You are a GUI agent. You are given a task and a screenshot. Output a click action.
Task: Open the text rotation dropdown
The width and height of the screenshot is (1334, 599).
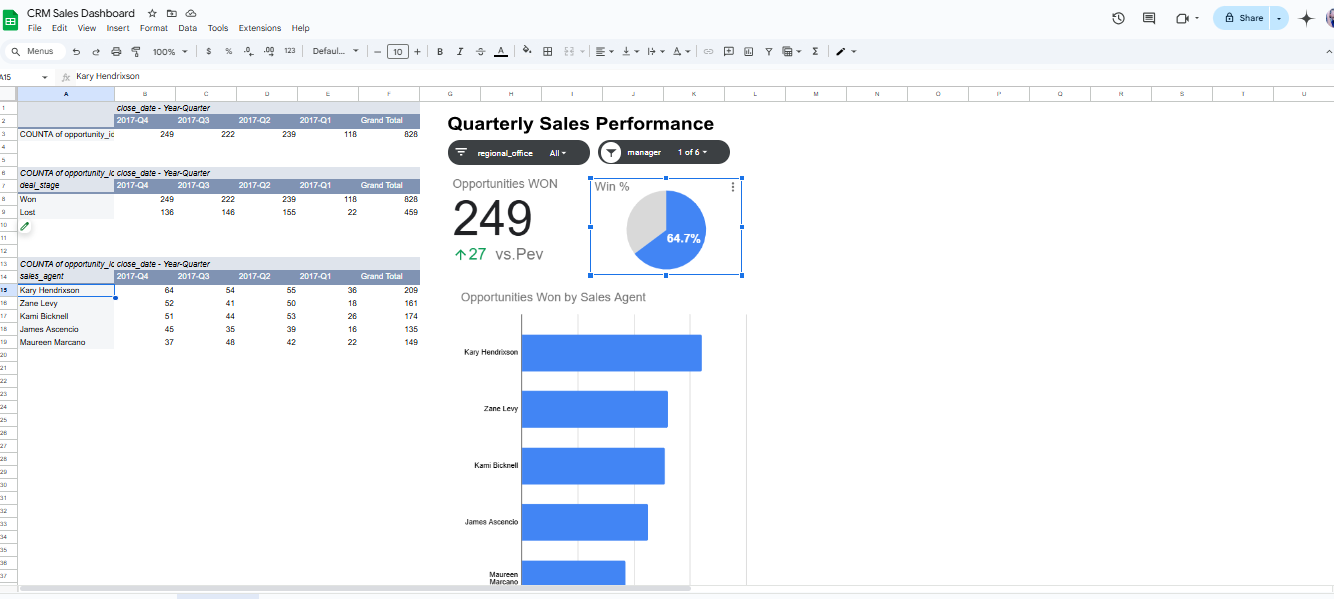[x=681, y=51]
